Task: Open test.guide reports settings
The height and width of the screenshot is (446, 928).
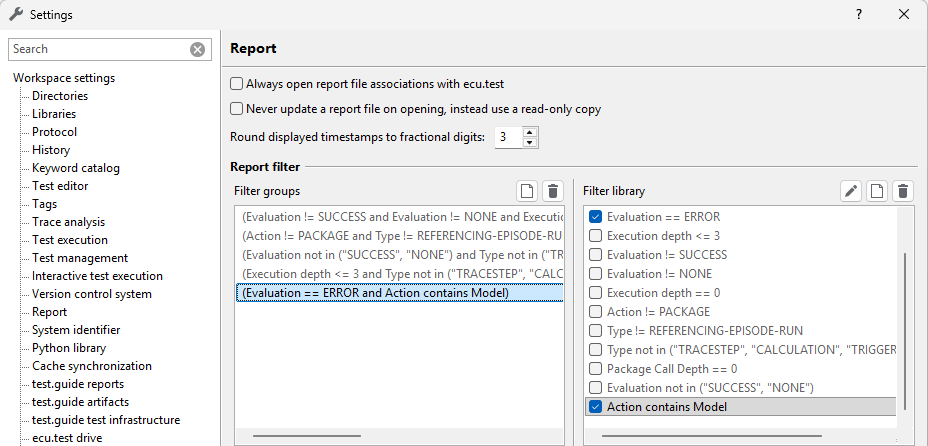Action: click(78, 384)
